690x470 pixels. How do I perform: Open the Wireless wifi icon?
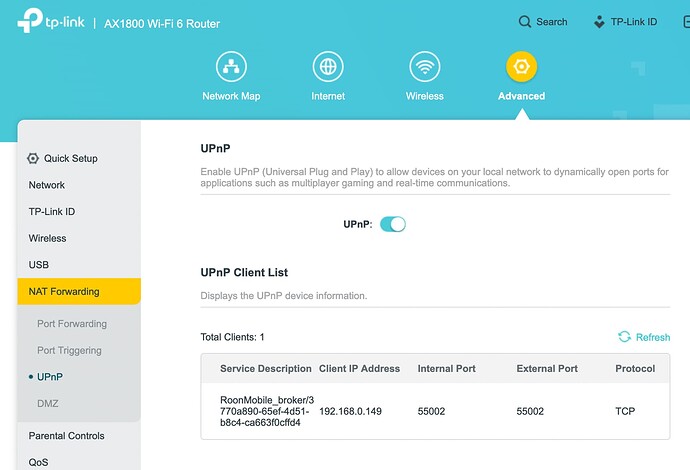(x=425, y=67)
